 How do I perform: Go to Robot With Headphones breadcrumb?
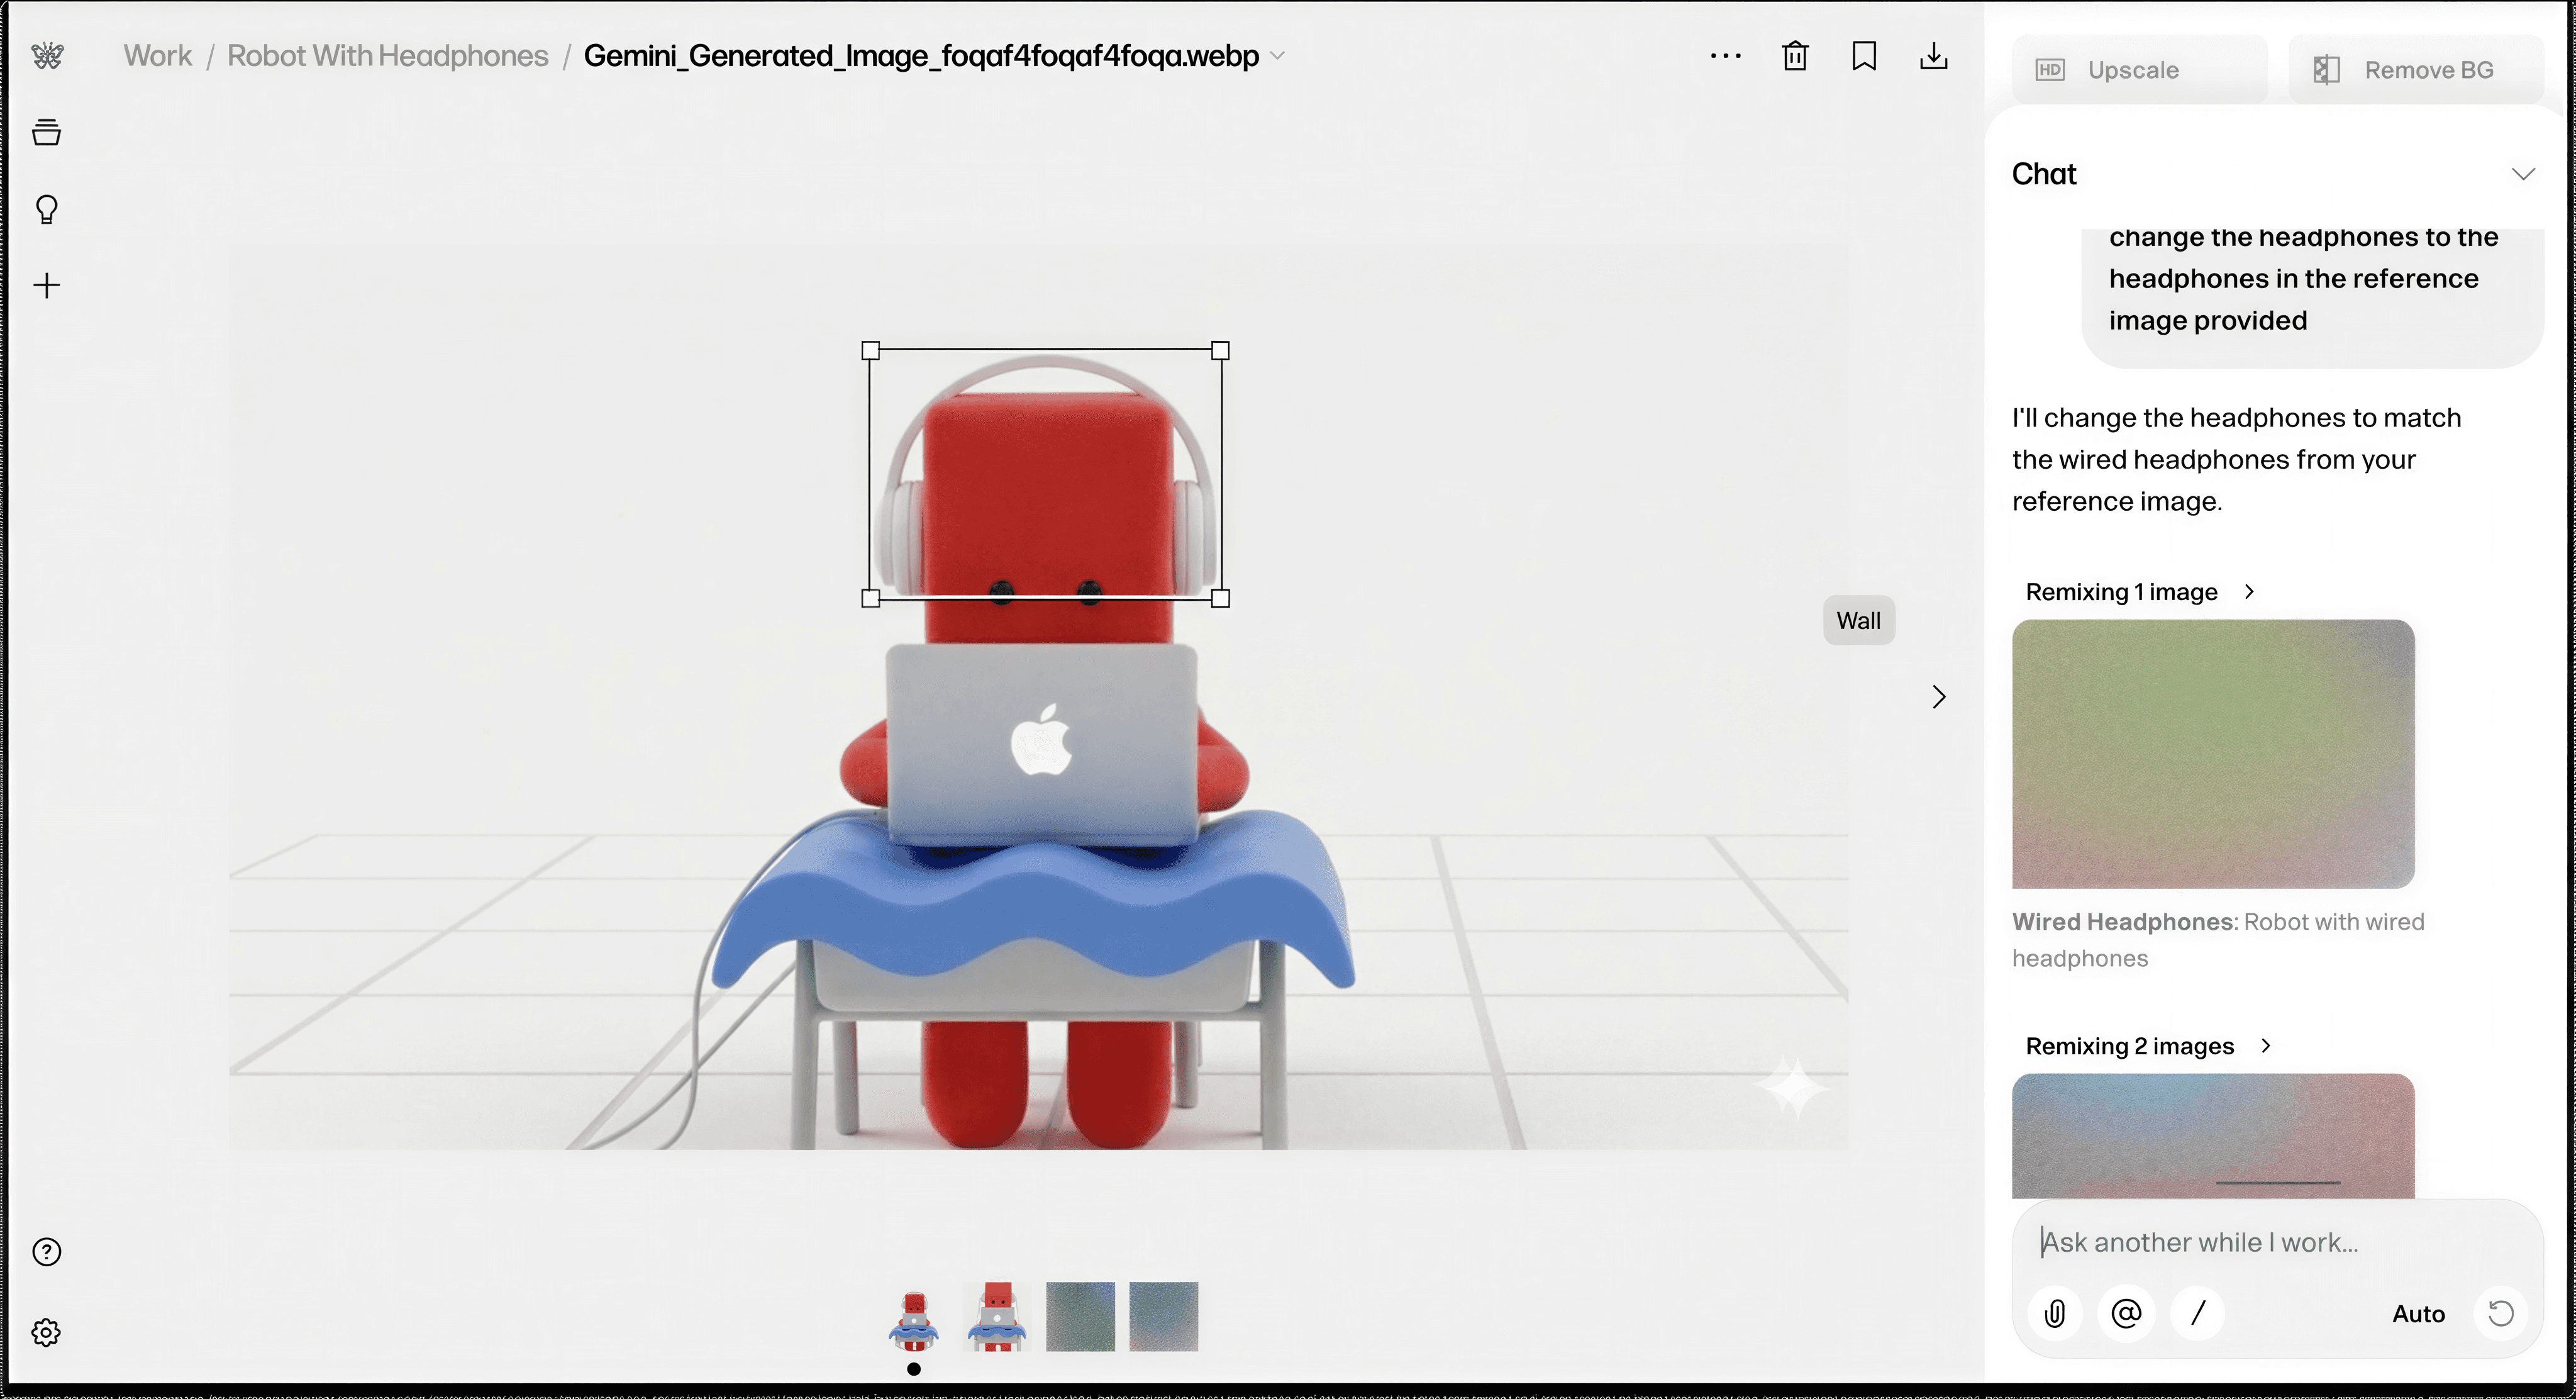coord(387,56)
